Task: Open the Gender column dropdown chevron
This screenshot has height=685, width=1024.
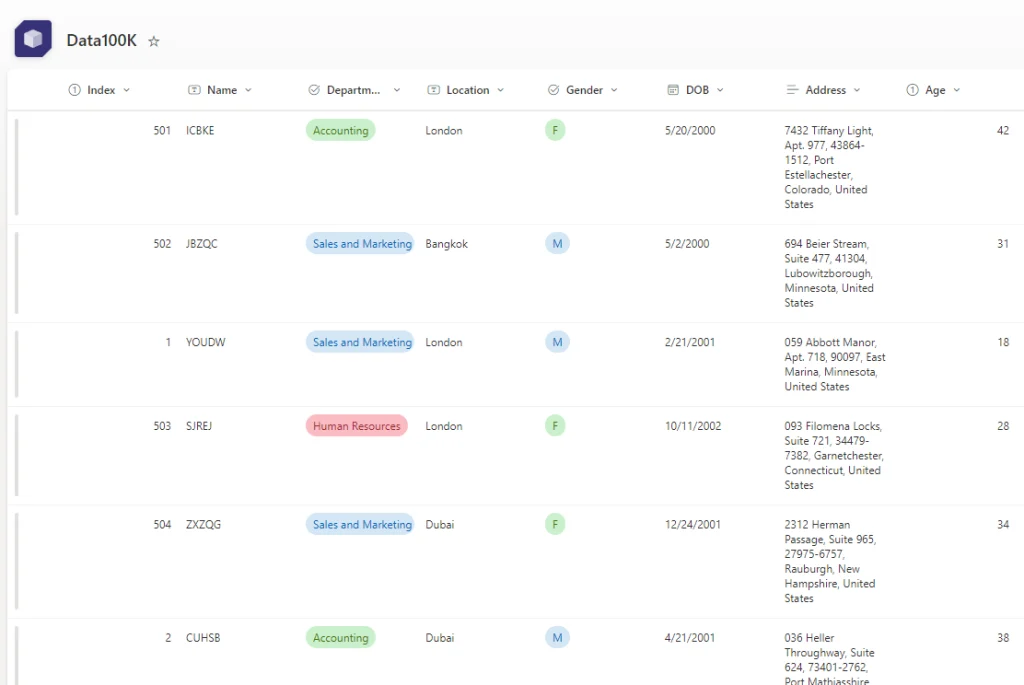Action: point(614,90)
